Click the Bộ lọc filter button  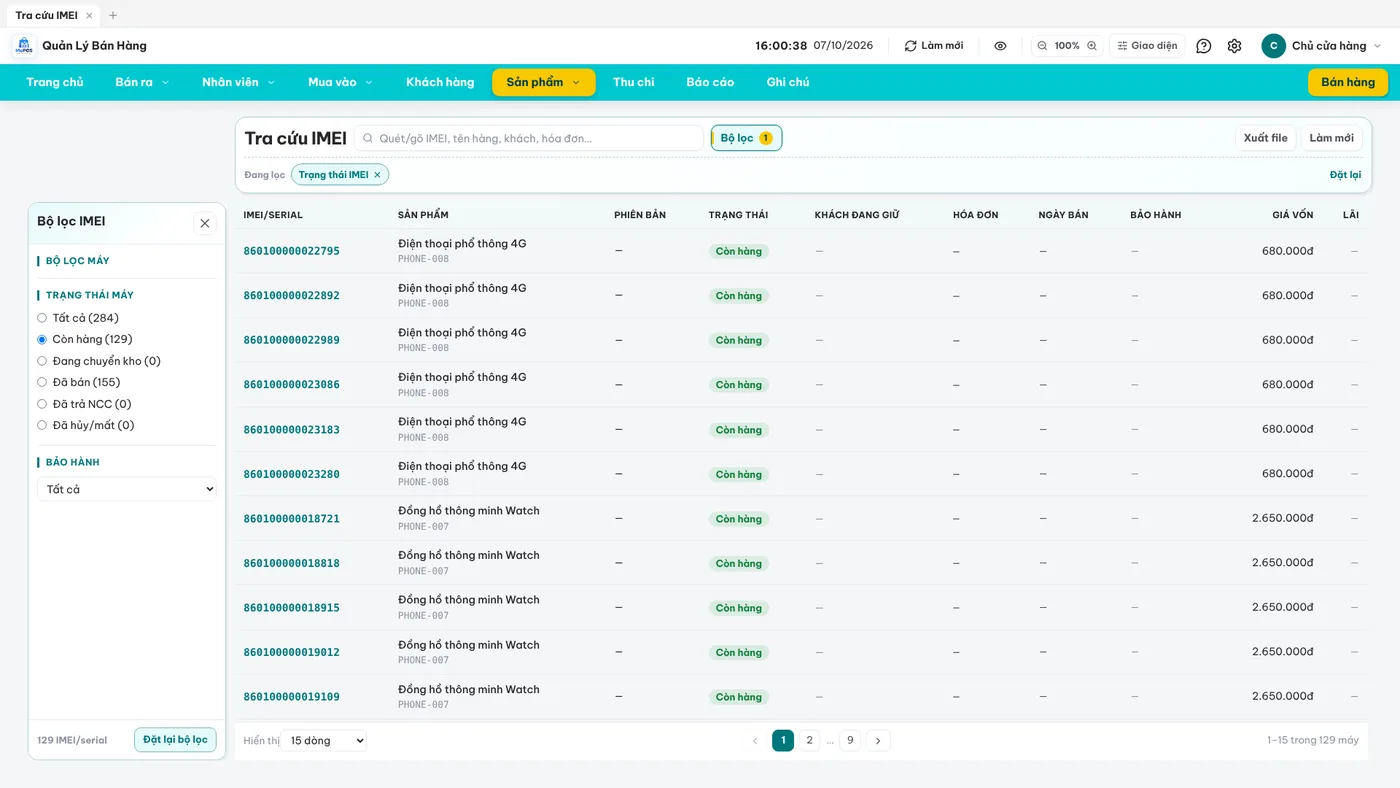pos(746,138)
